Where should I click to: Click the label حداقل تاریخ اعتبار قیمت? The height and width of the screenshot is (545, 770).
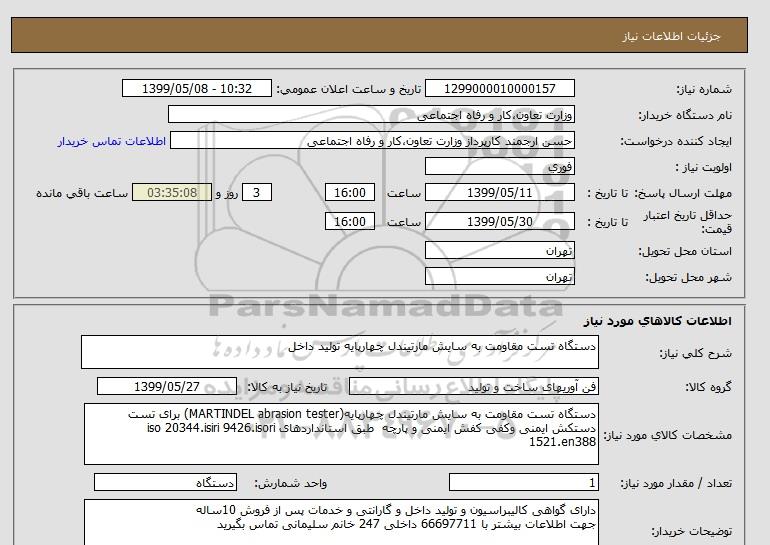pyautogui.click(x=688, y=222)
